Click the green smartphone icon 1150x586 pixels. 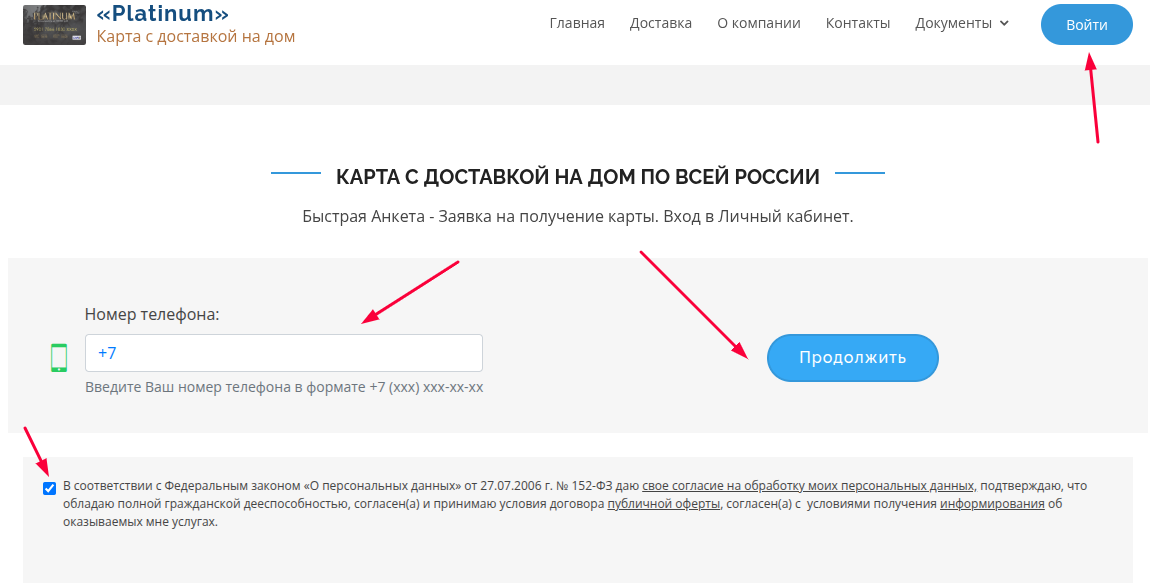pyautogui.click(x=59, y=358)
